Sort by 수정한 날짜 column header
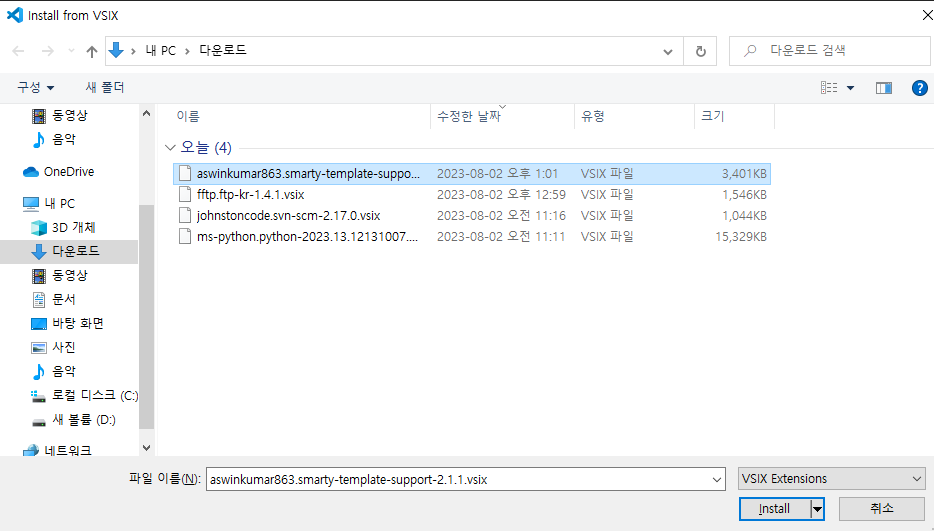 (x=469, y=116)
